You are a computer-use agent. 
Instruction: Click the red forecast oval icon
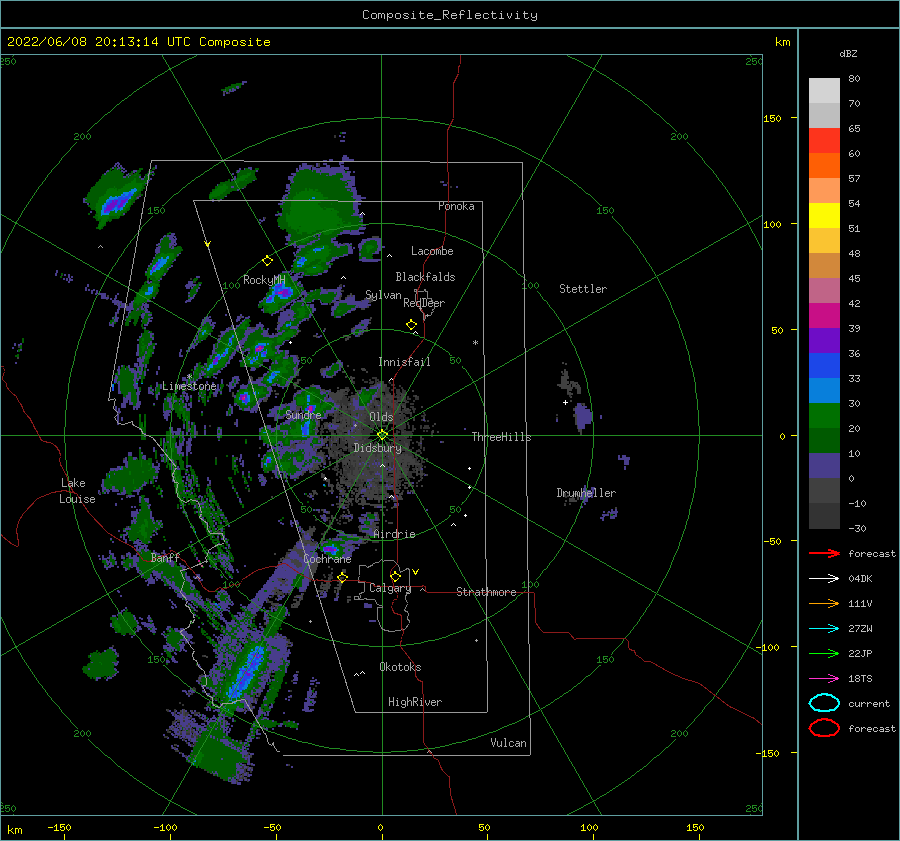click(x=824, y=728)
